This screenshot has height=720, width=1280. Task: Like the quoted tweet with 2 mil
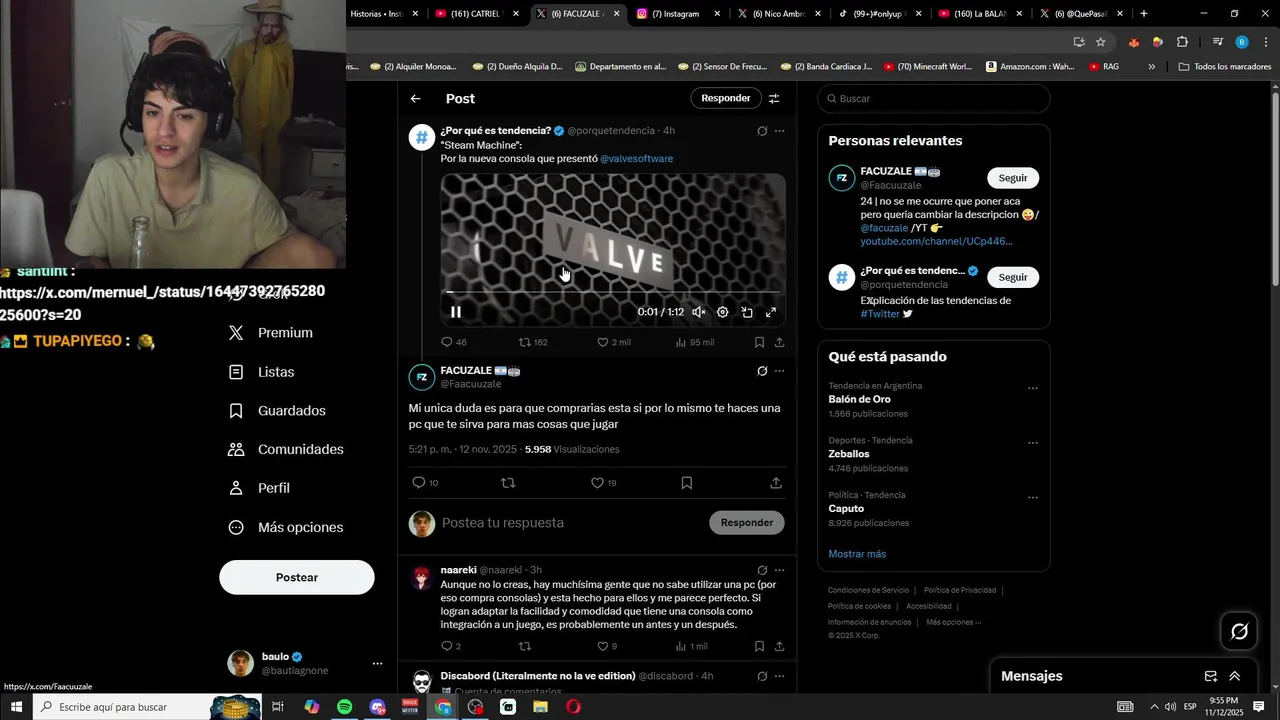click(x=614, y=342)
